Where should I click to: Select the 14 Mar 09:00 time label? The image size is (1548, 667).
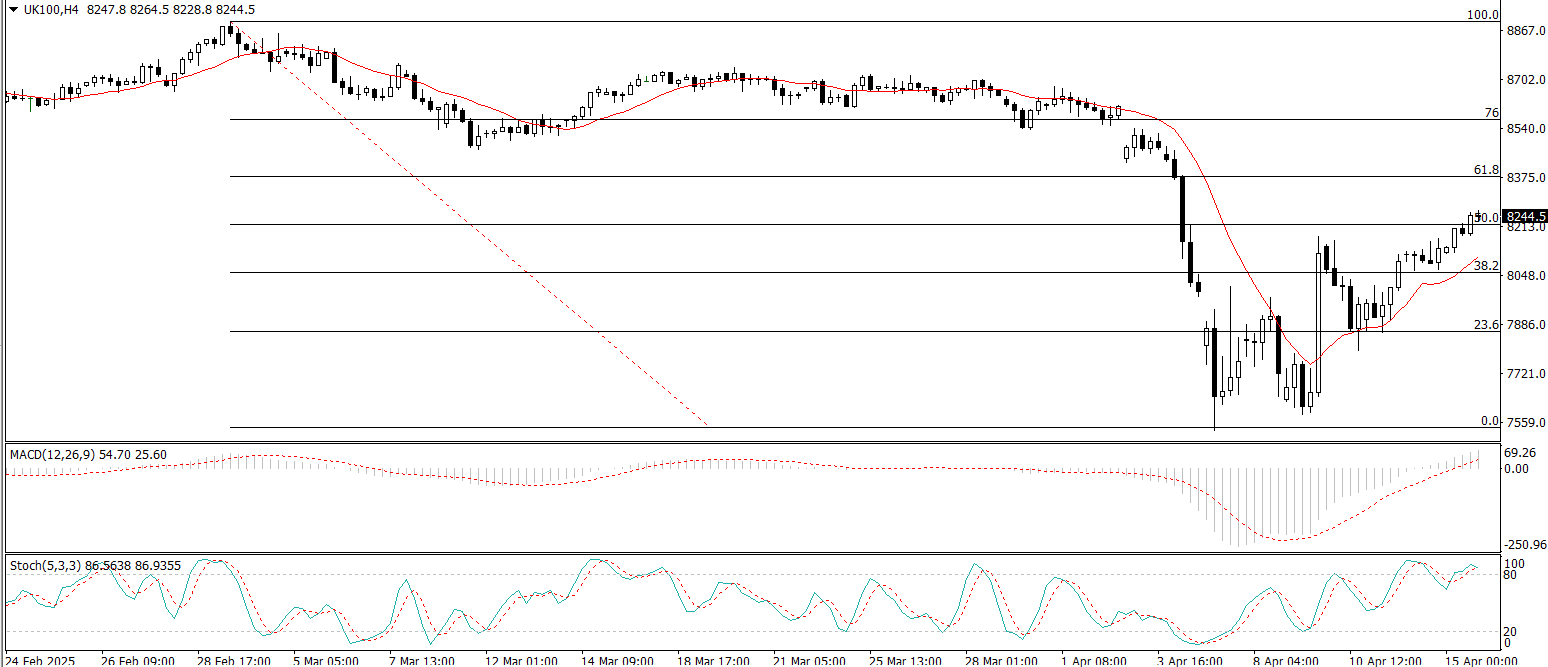pyautogui.click(x=618, y=660)
